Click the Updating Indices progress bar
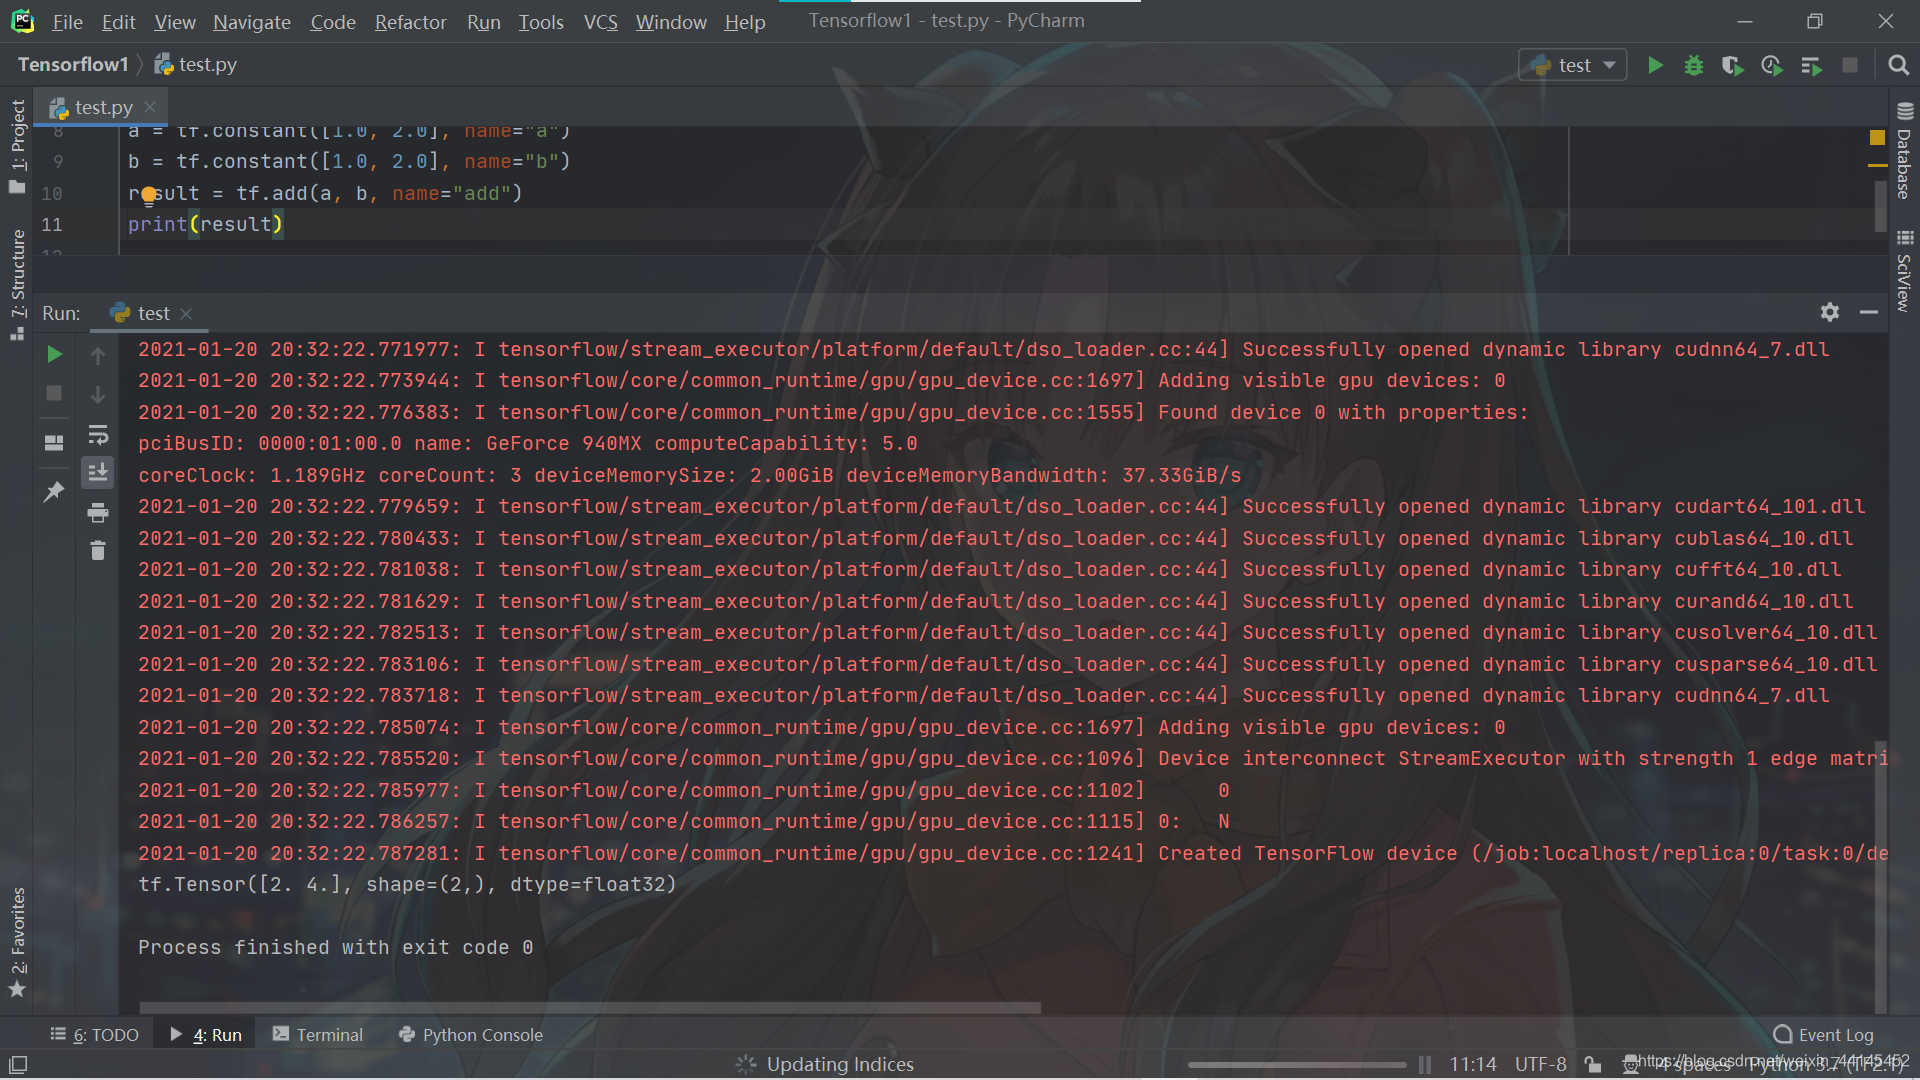The height and width of the screenshot is (1080, 1920). pyautogui.click(x=1296, y=1064)
